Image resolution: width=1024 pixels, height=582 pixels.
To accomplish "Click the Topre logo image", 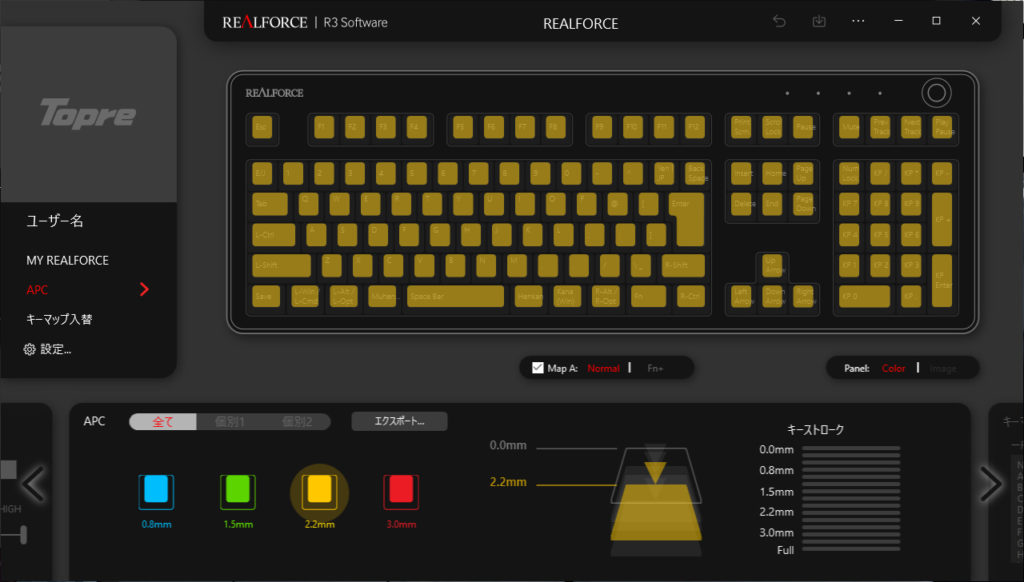I will [88, 114].
